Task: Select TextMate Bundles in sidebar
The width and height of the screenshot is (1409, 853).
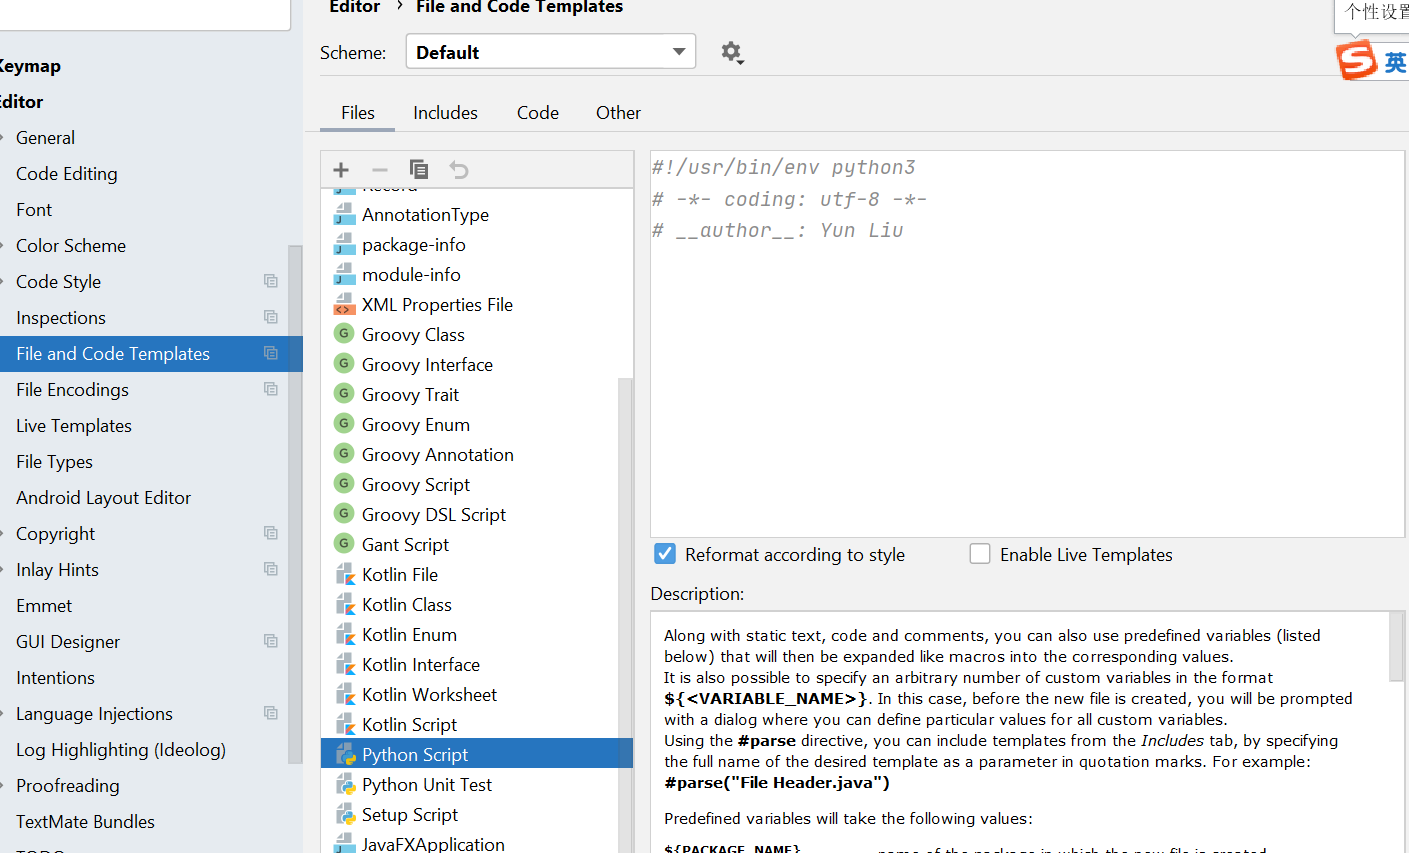Action: pyautogui.click(x=85, y=822)
